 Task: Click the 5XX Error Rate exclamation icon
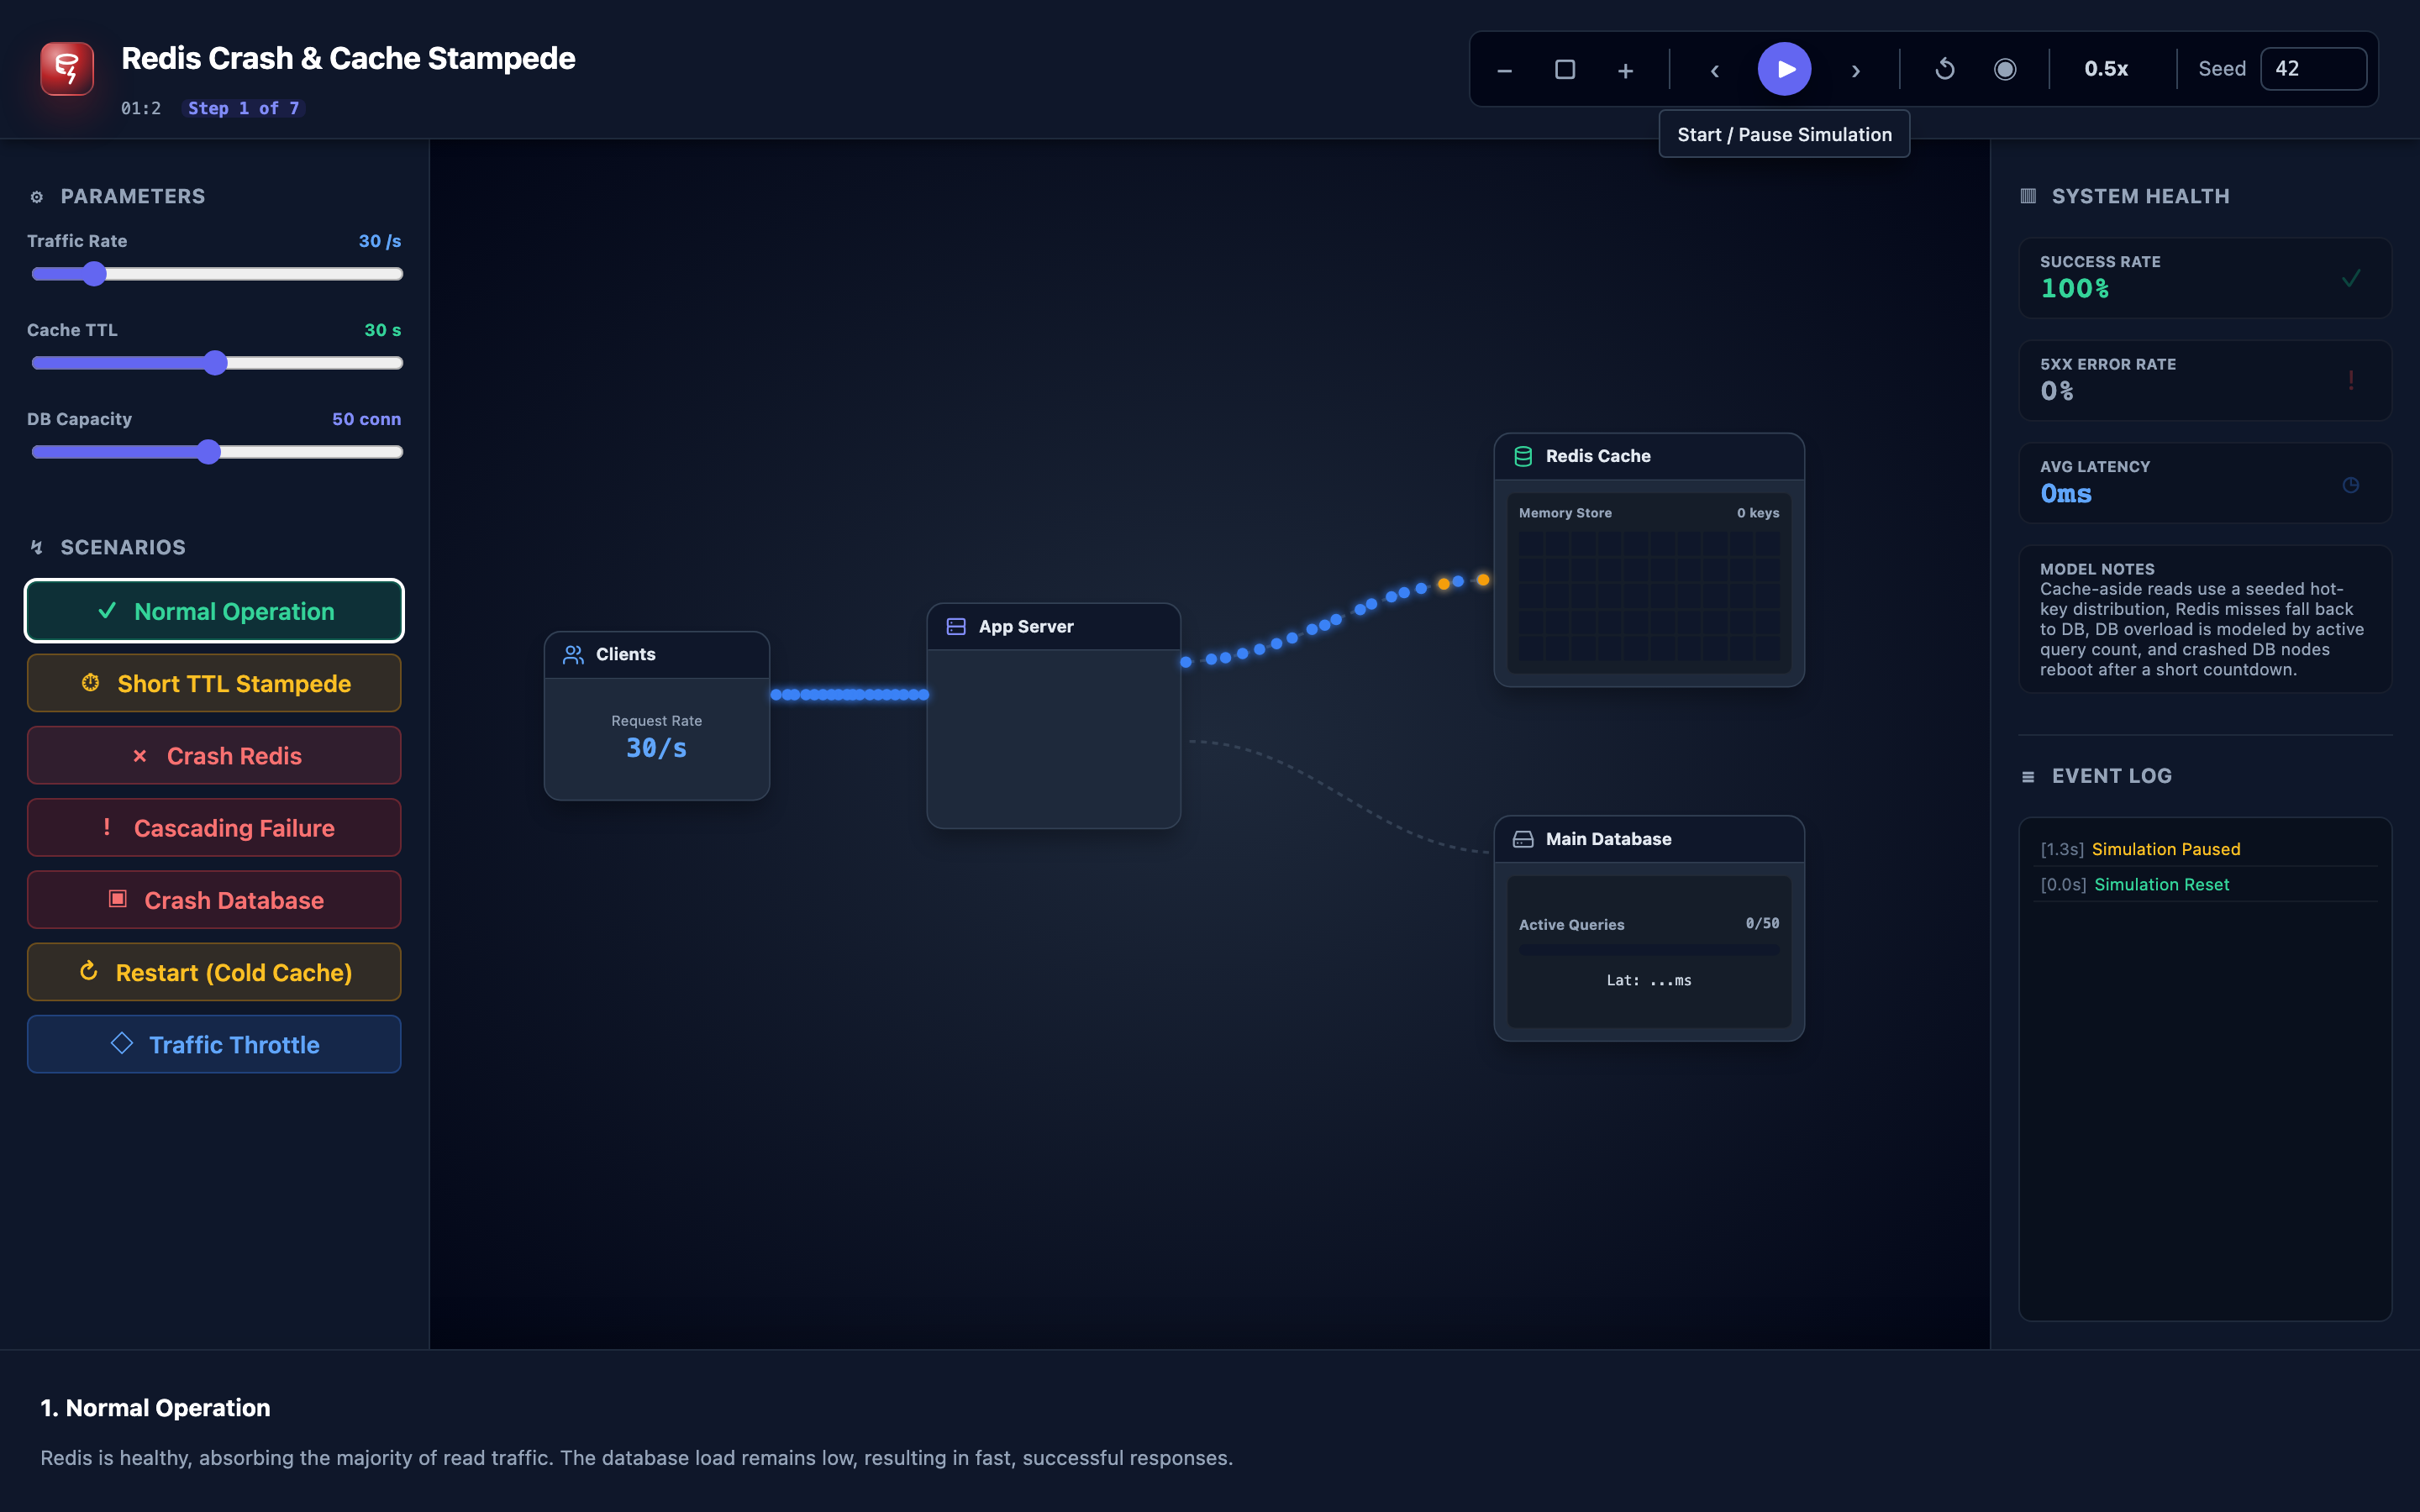click(2351, 380)
